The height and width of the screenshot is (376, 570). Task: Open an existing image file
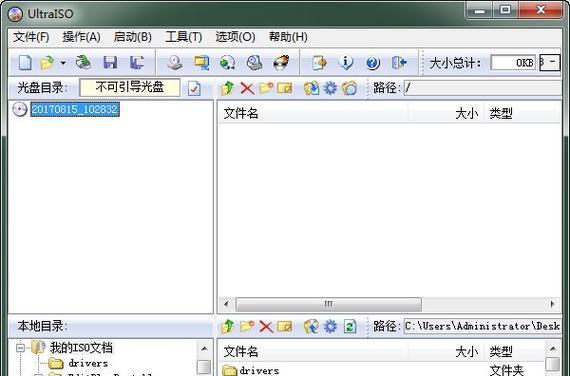tap(47, 63)
